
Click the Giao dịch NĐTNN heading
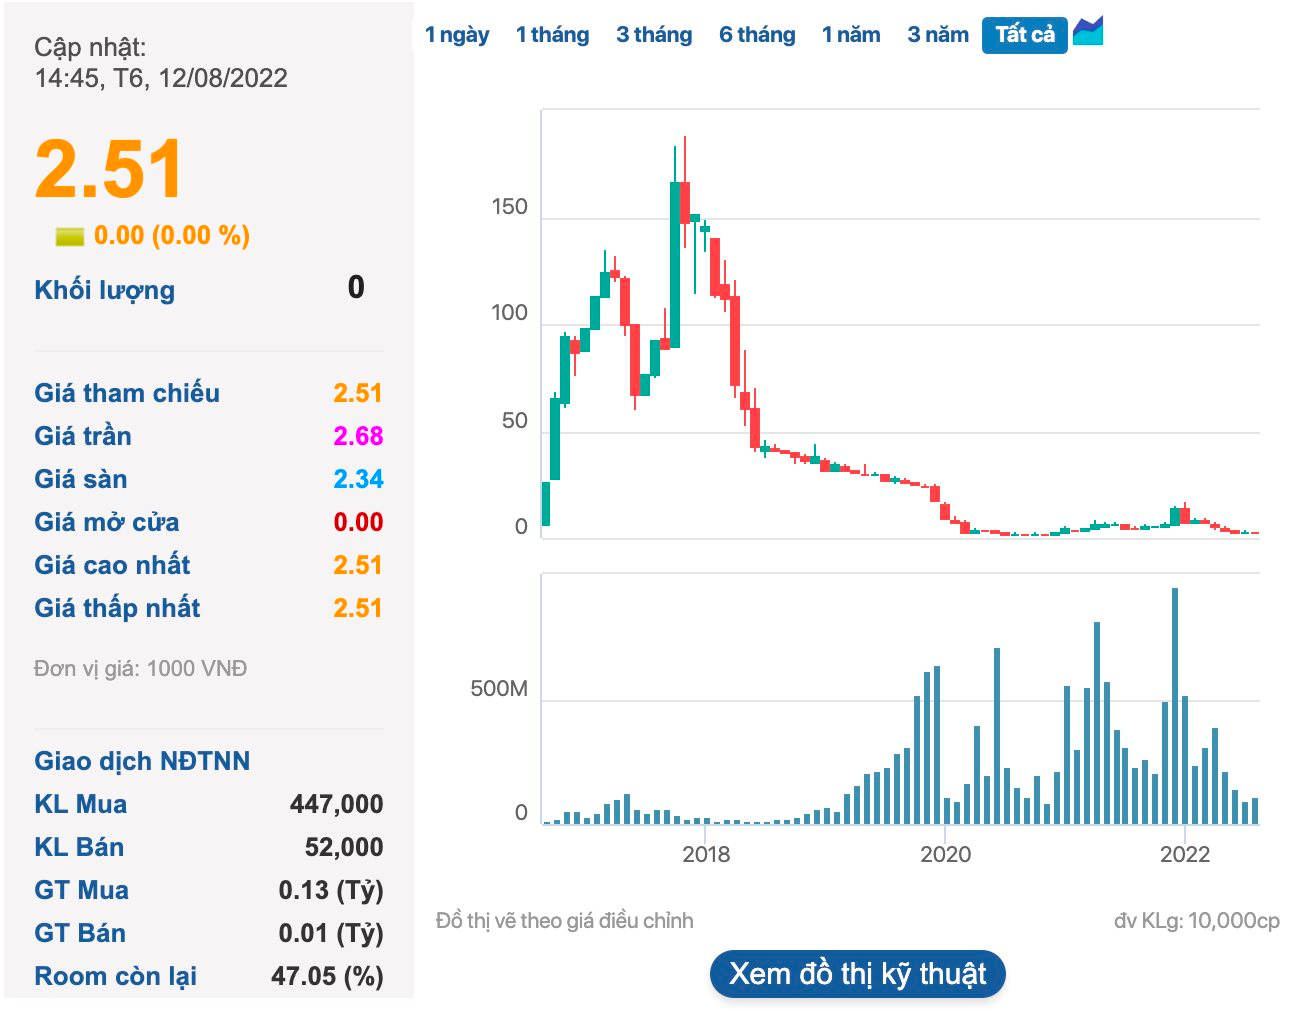(x=142, y=761)
